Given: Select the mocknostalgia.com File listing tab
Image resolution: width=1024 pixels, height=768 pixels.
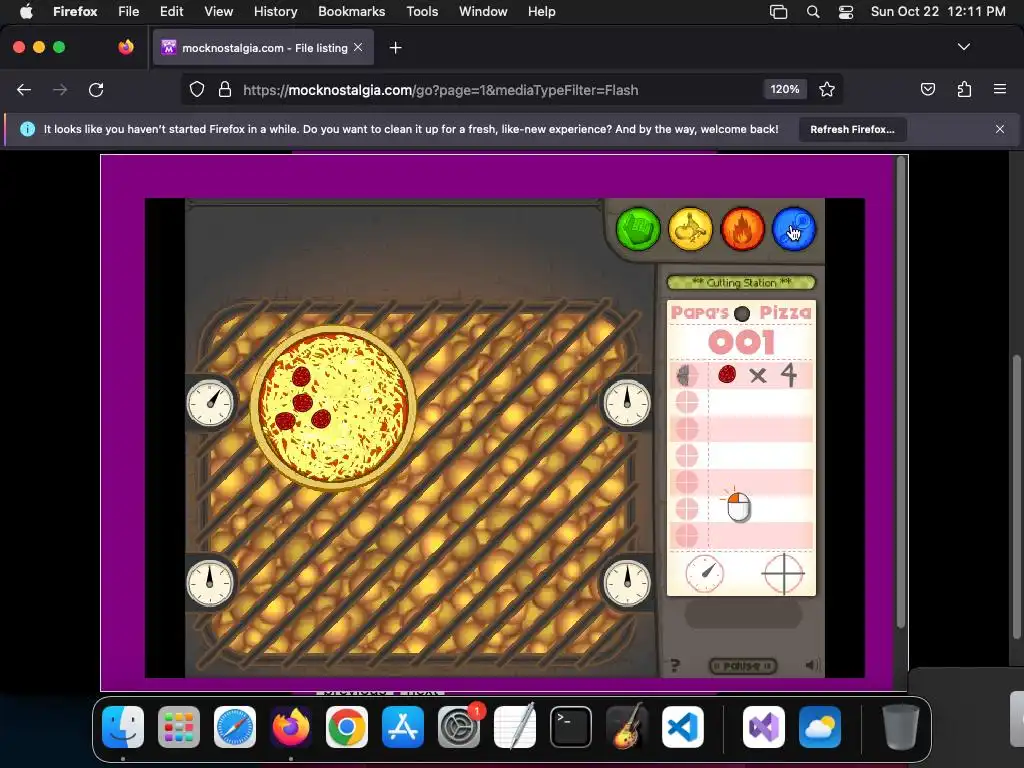Looking at the screenshot, I should (263, 48).
